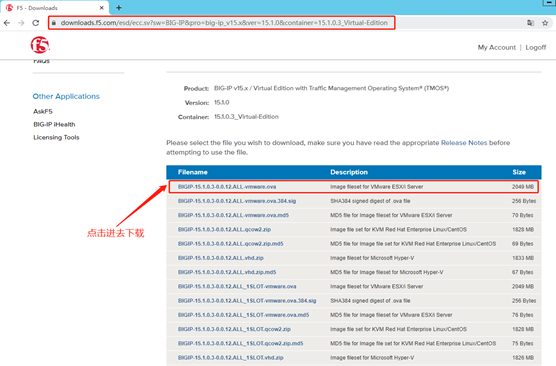
Task: Click the 1833 MB size value
Action: click(523, 258)
